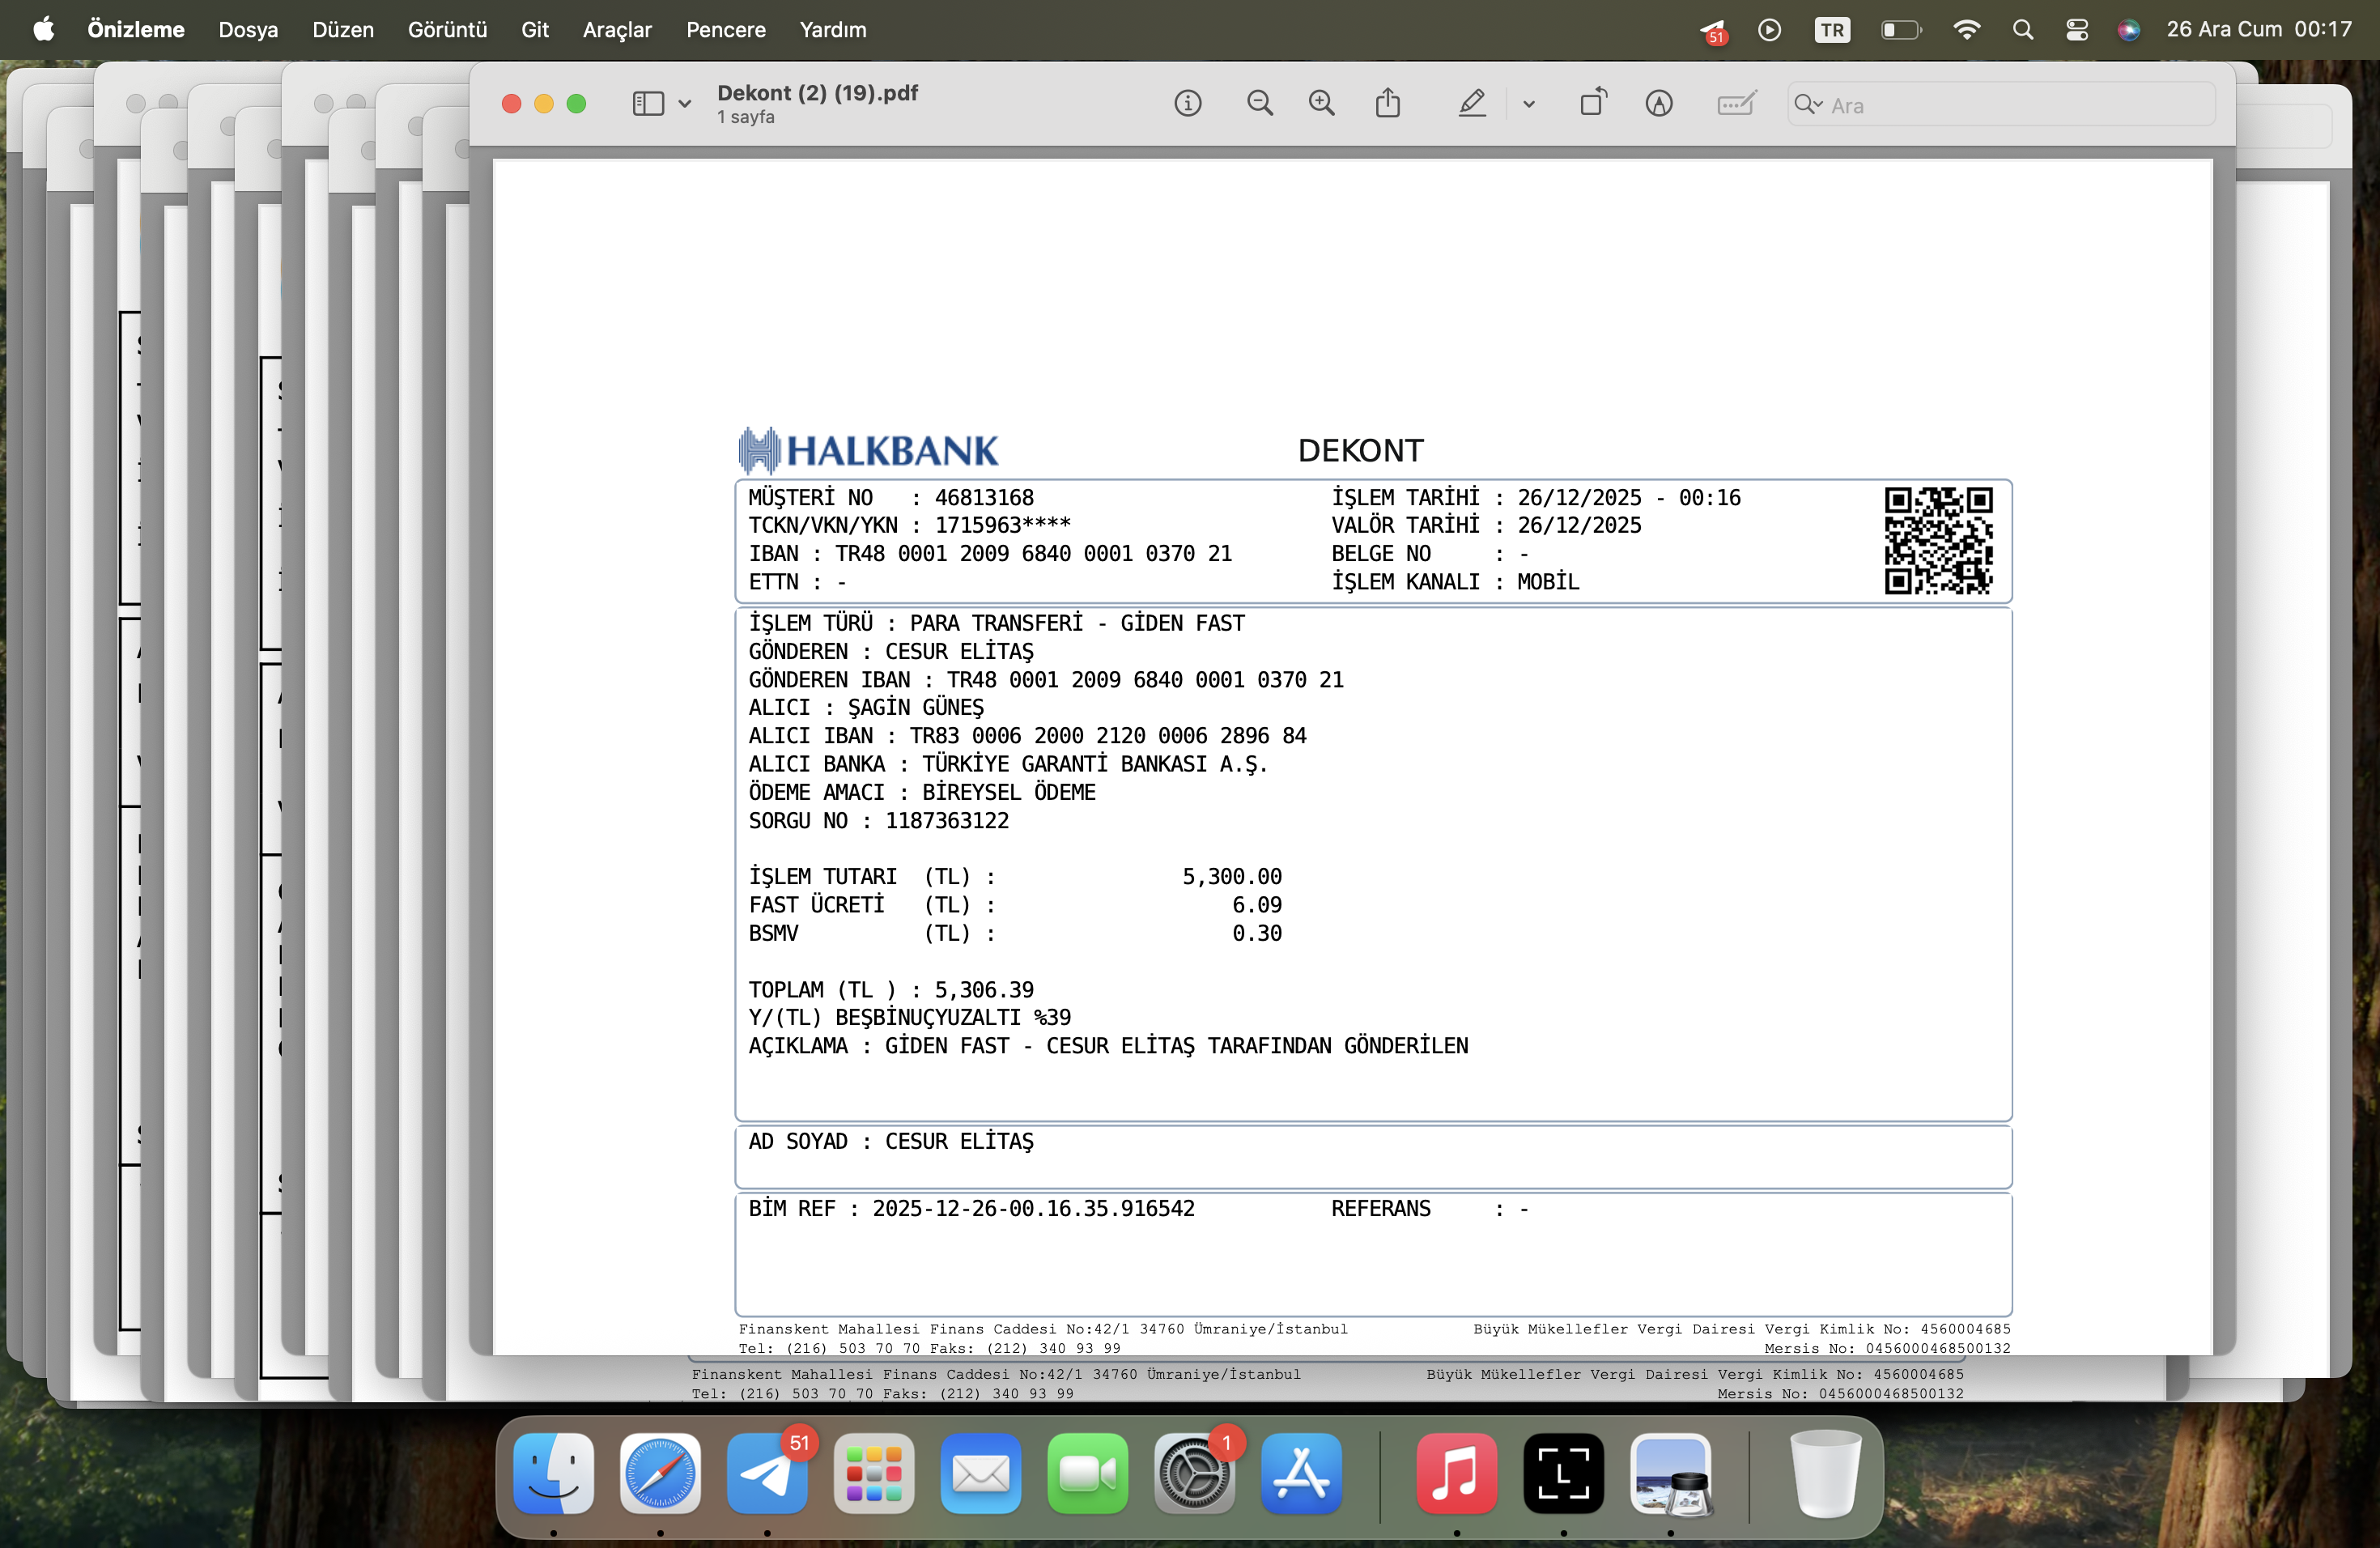Click the FAST fee value 6.09
The width and height of the screenshot is (2380, 1548).
pos(1257,905)
